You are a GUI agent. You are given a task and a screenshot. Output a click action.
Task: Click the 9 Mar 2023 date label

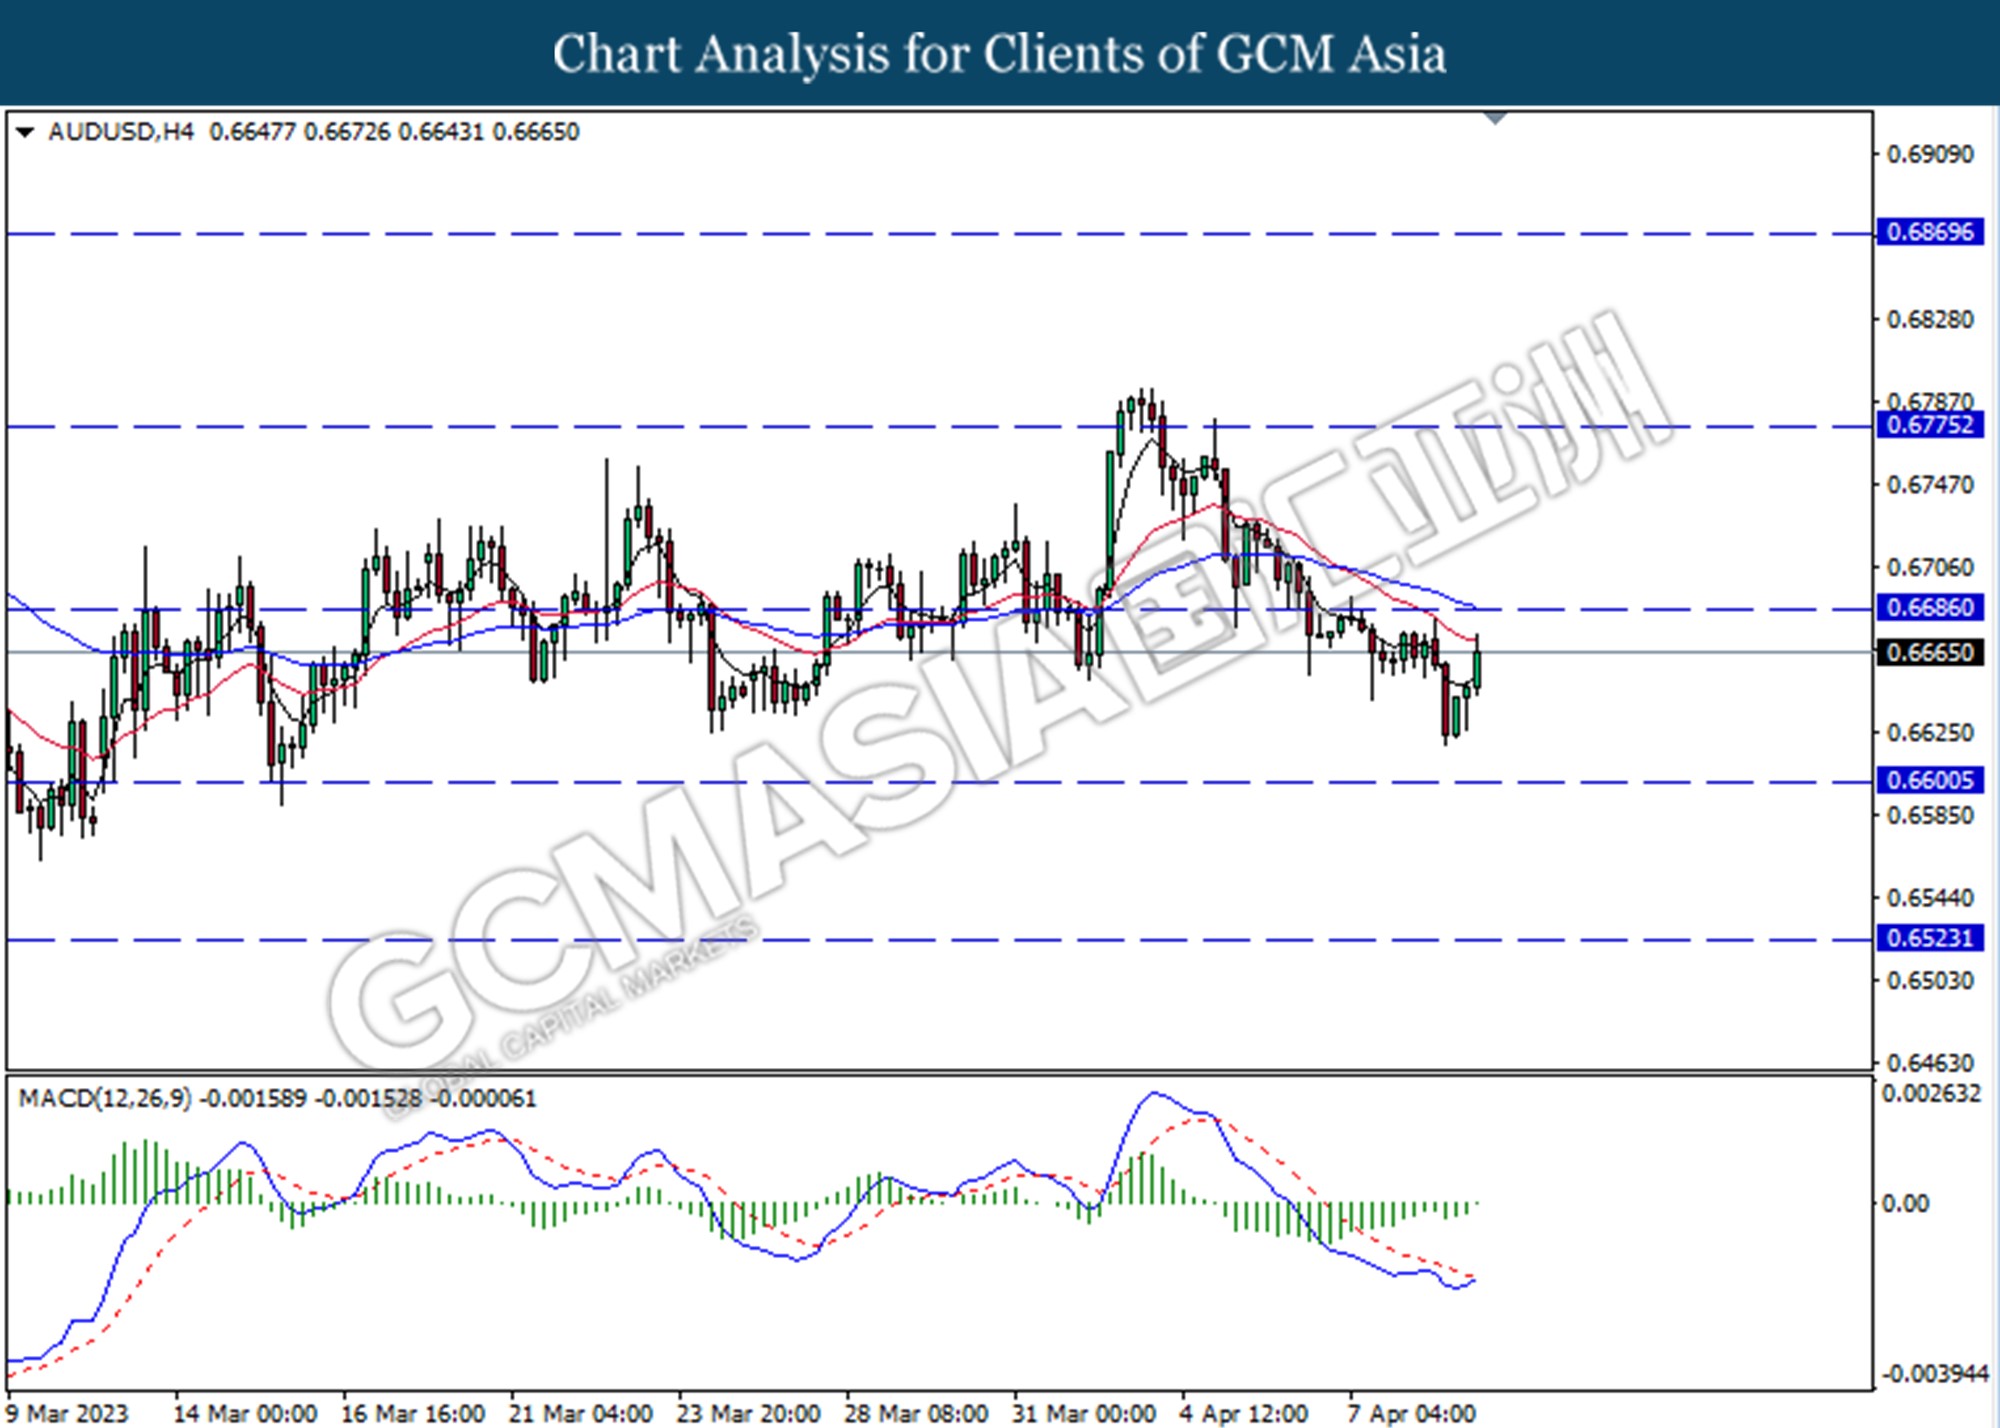coord(68,1413)
